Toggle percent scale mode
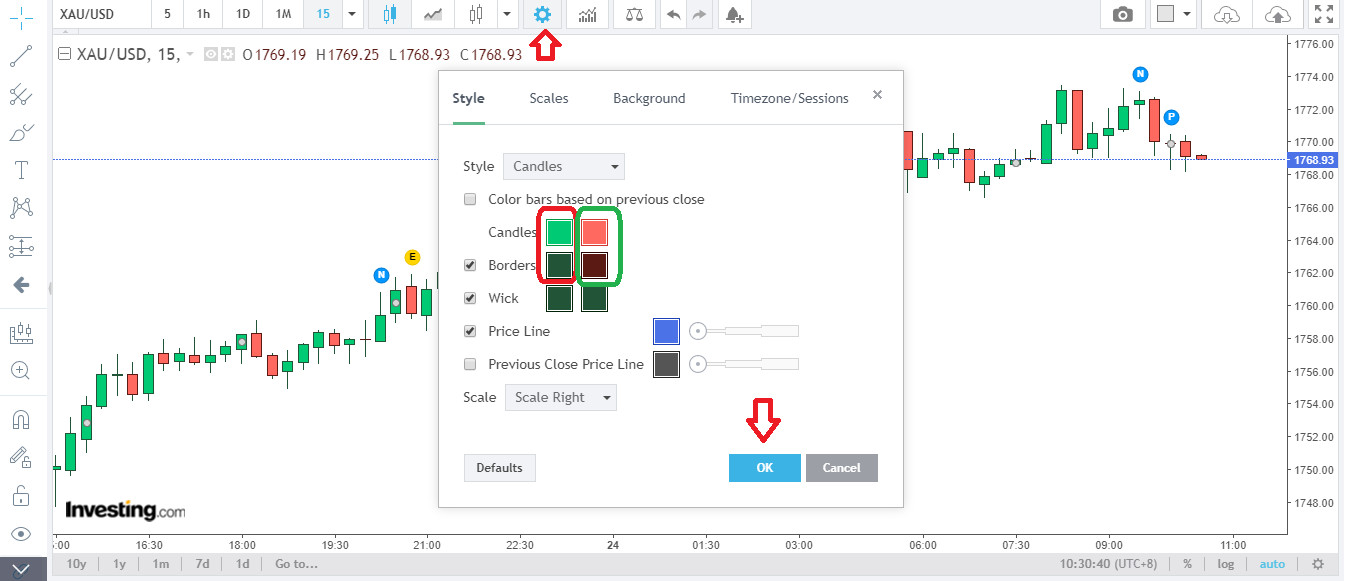The height and width of the screenshot is (581, 1361). pyautogui.click(x=1187, y=564)
